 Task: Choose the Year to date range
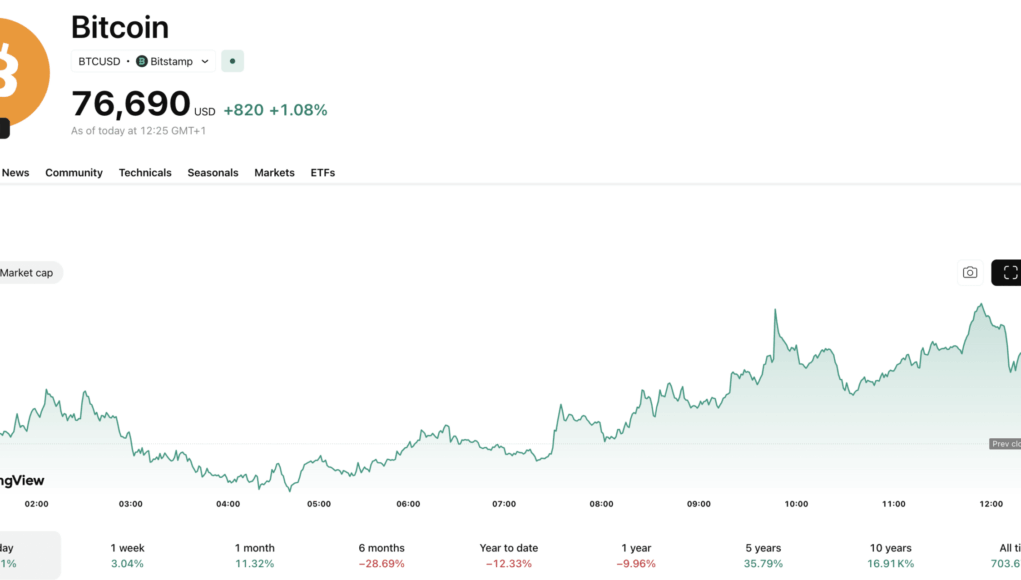[508, 555]
